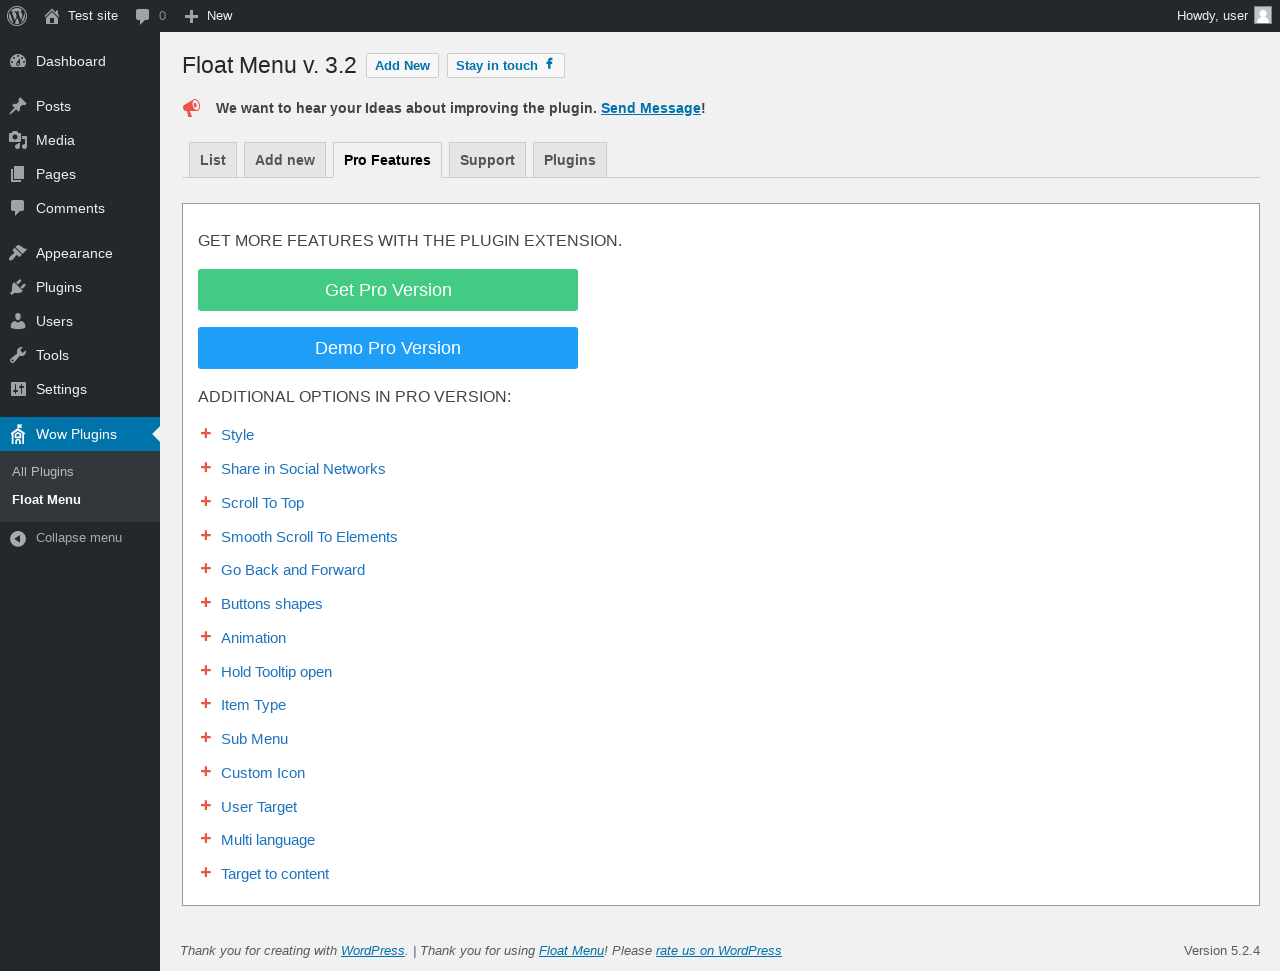Screen dimensions: 1280x971
Task: Expand Item Type plus icon
Action: coord(206,703)
